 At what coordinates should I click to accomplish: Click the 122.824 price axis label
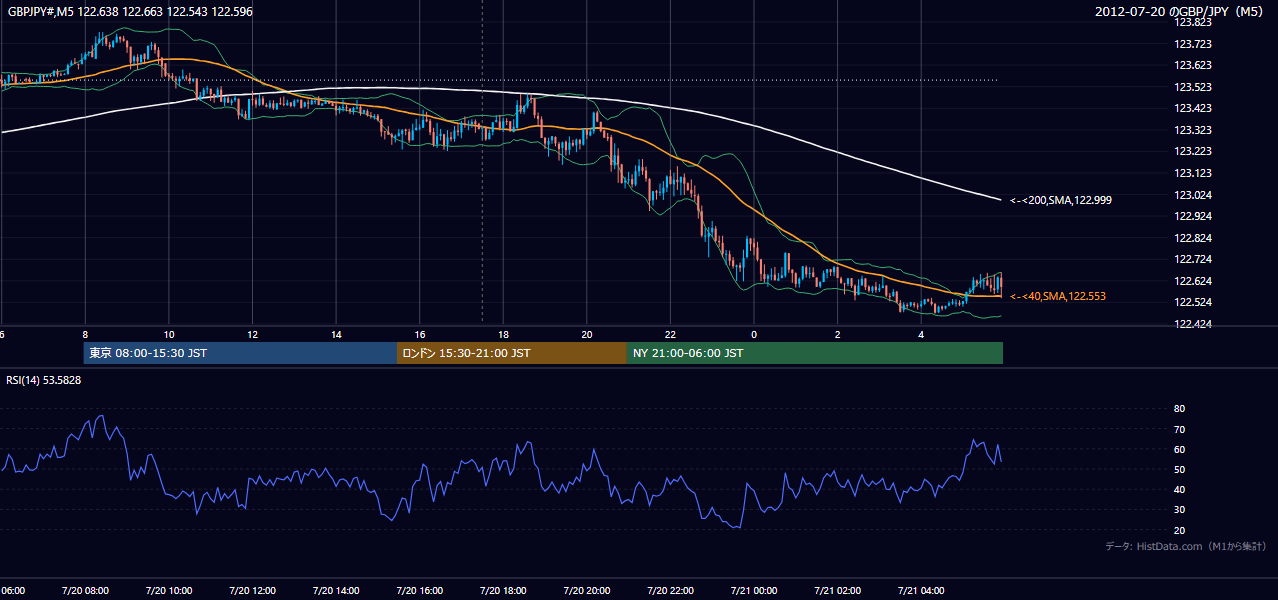pyautogui.click(x=1192, y=238)
